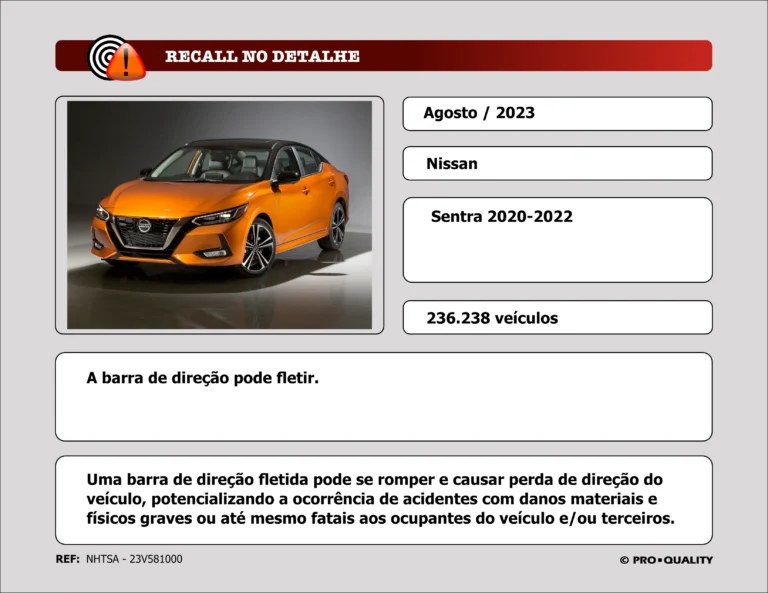Viewport: 768px width, 593px height.
Task: Click the 236.238 veículos count field
Action: click(557, 318)
